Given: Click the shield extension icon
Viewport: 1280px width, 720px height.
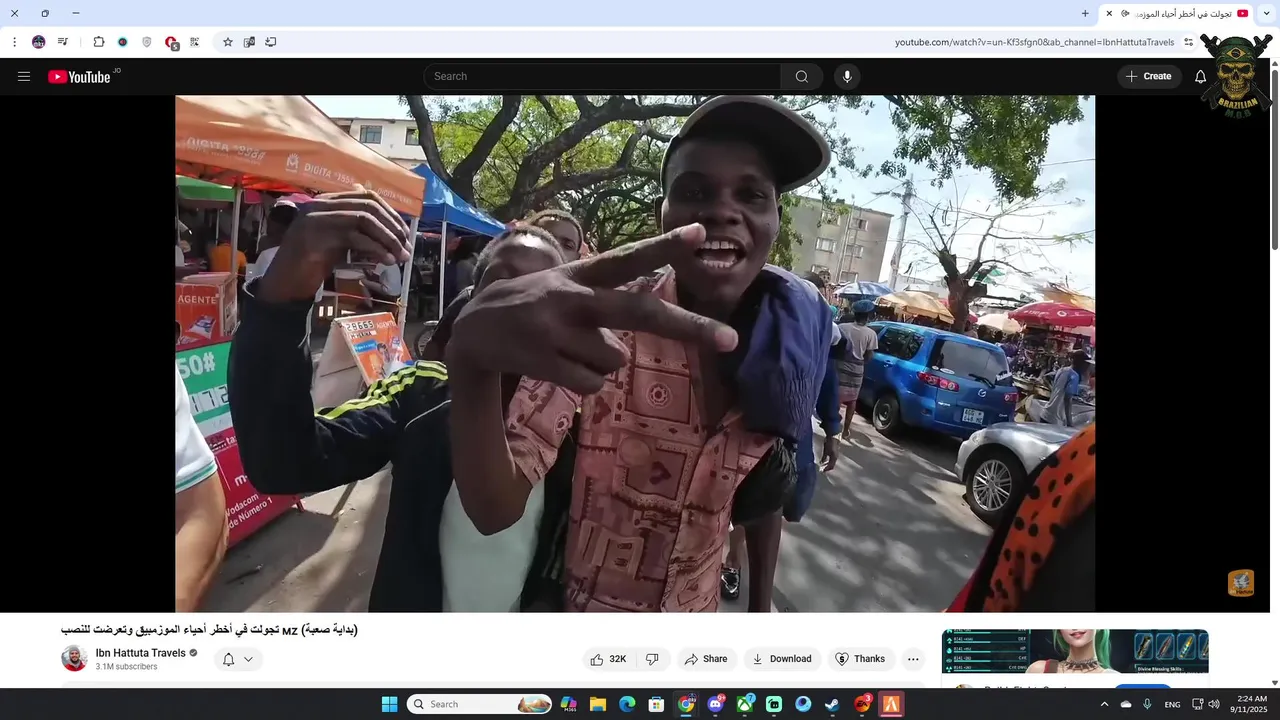Looking at the screenshot, I should point(146,42).
